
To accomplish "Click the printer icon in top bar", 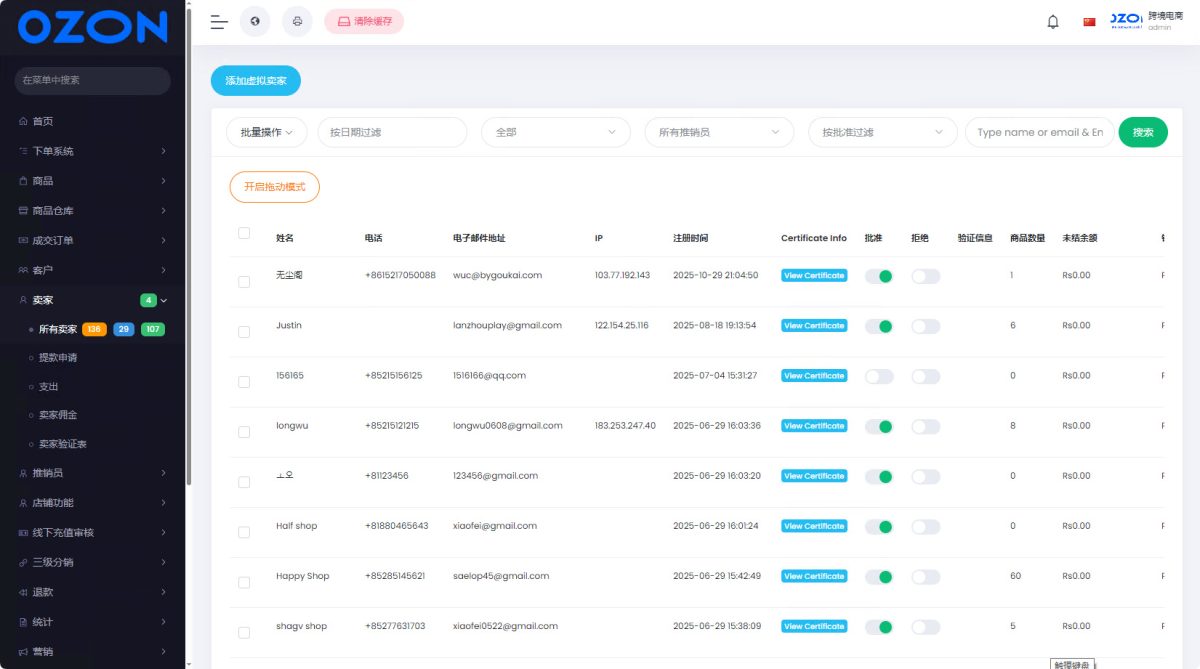I will point(297,21).
